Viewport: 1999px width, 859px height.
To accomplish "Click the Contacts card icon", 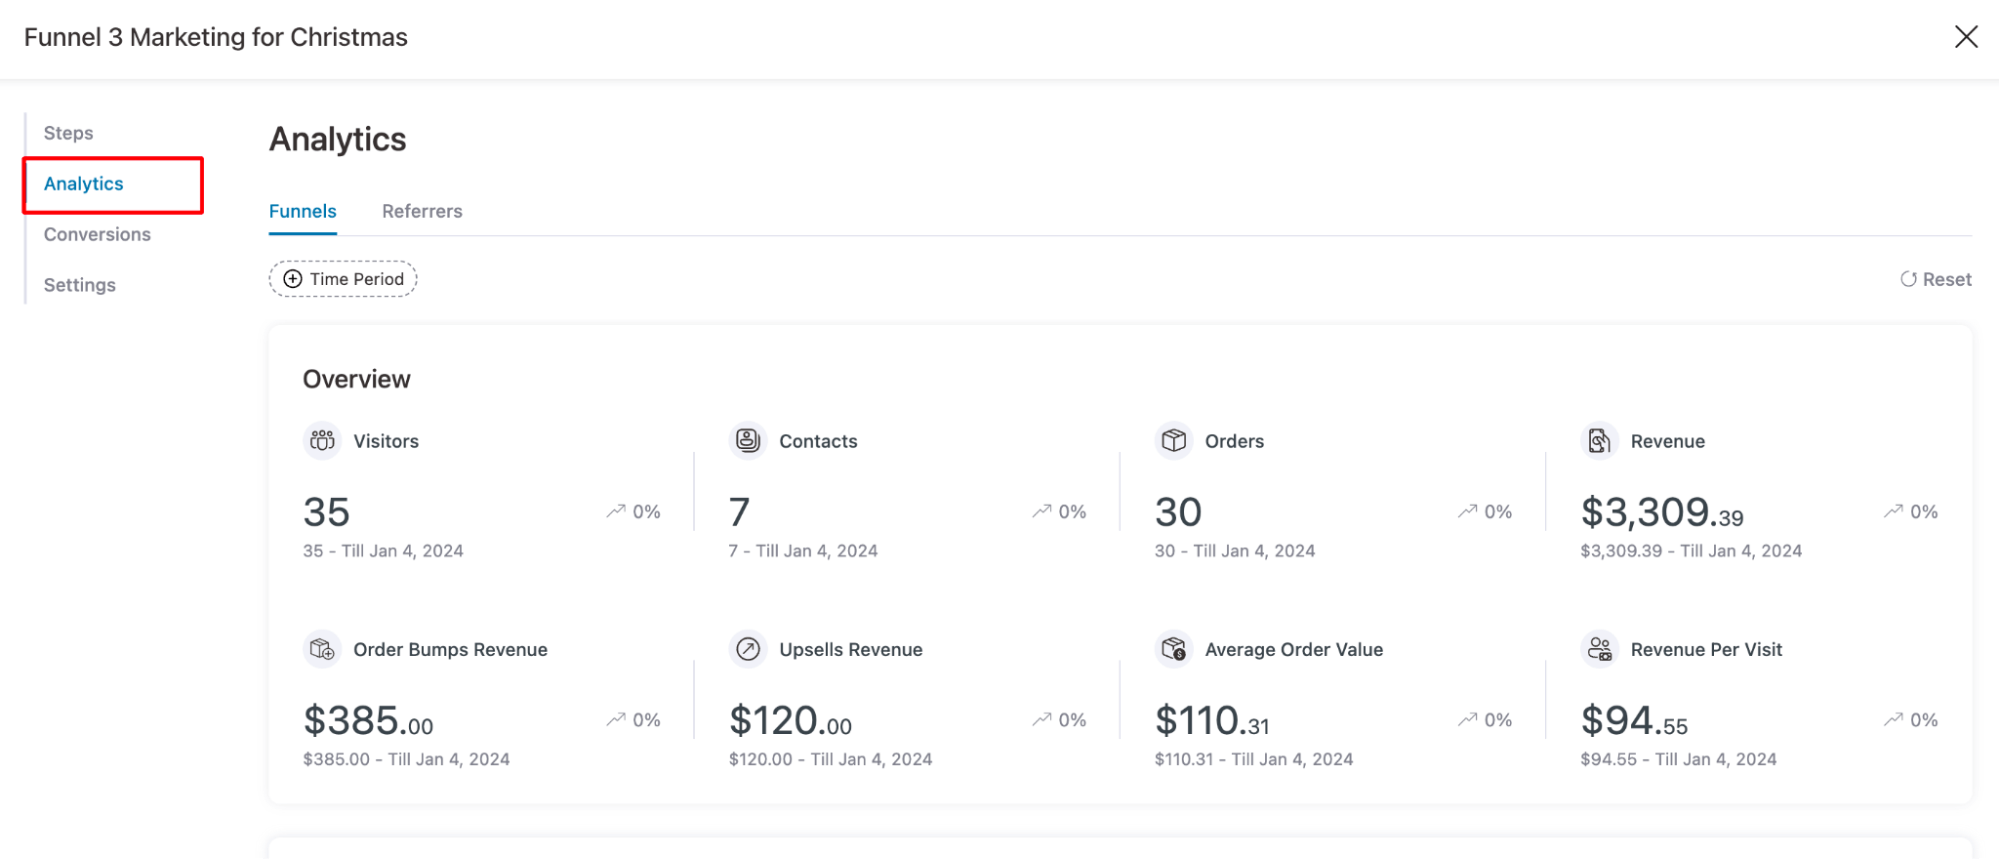I will pyautogui.click(x=747, y=440).
